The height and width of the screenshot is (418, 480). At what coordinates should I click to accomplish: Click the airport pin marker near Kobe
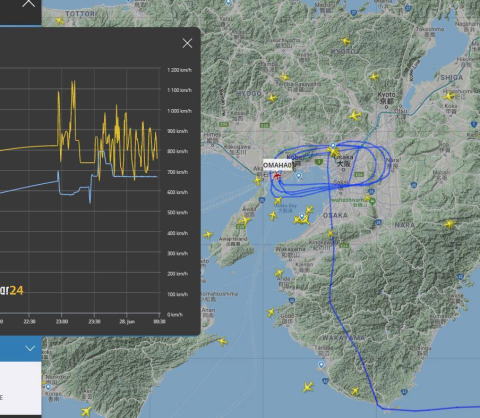[x=299, y=176]
